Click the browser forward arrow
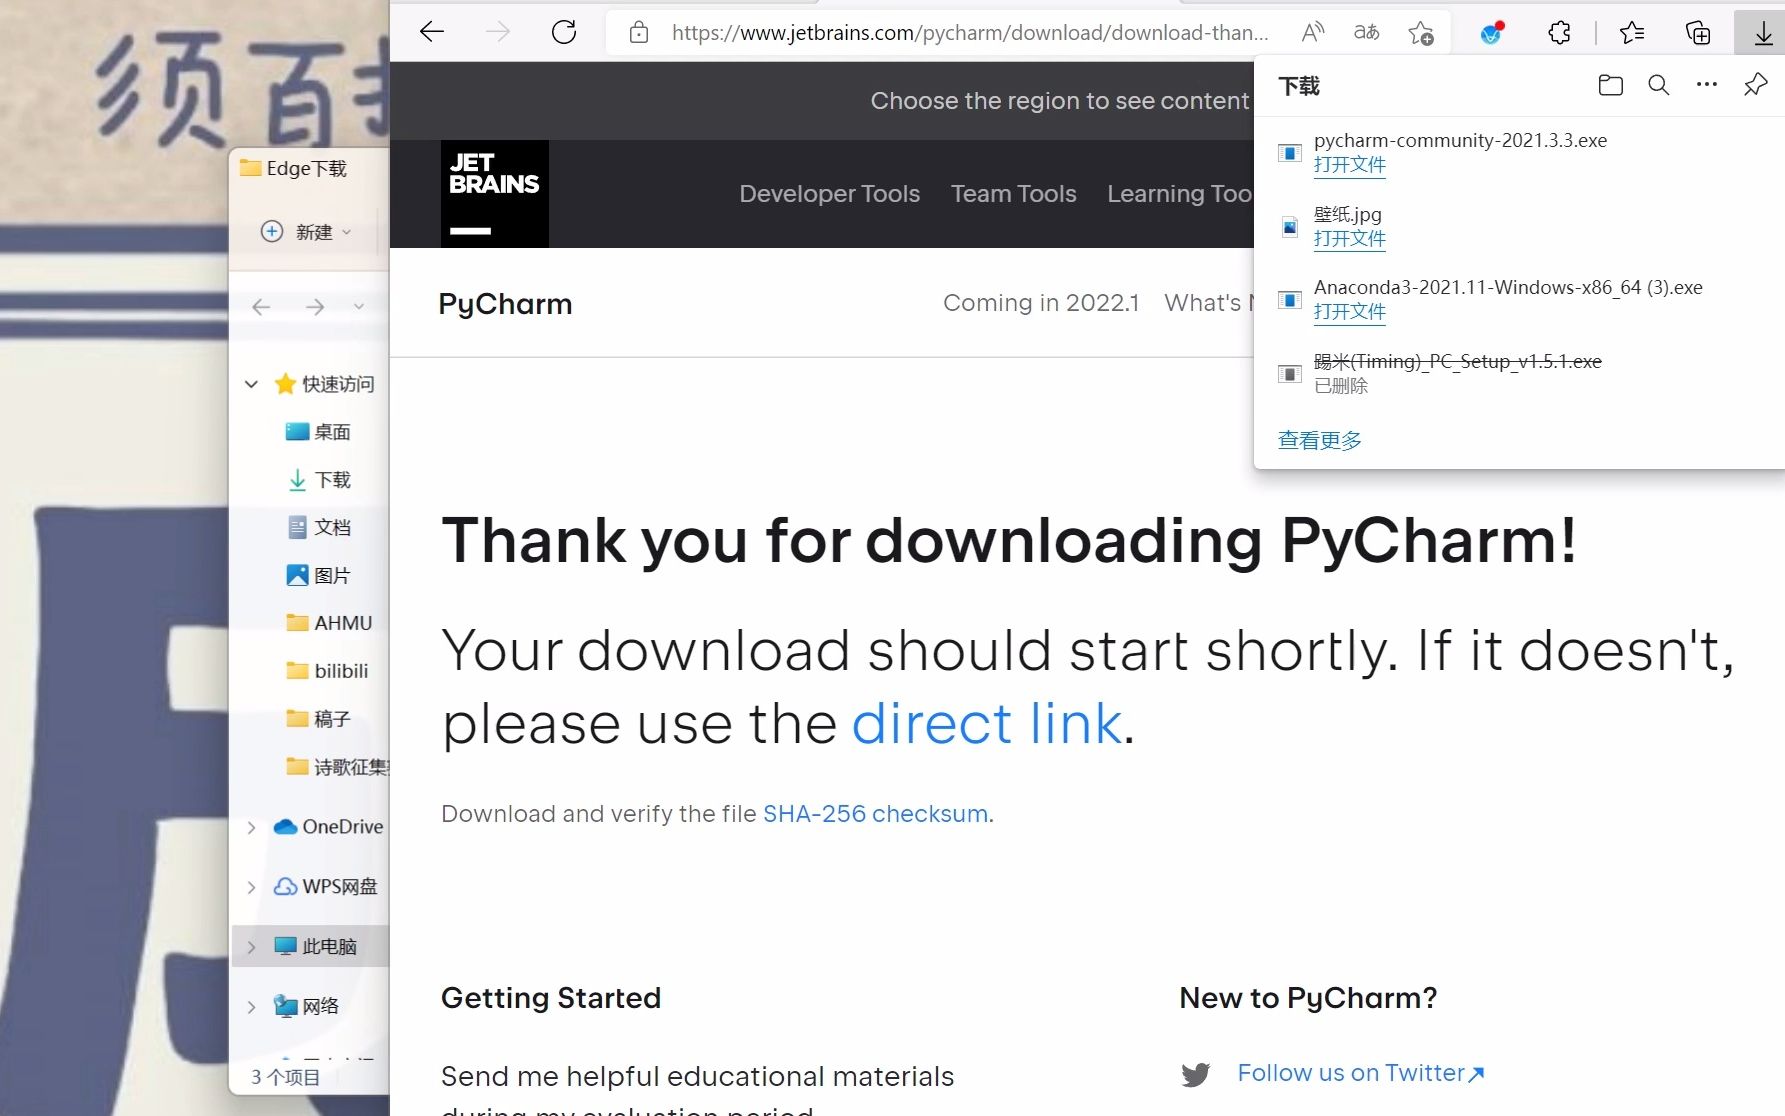 (497, 32)
